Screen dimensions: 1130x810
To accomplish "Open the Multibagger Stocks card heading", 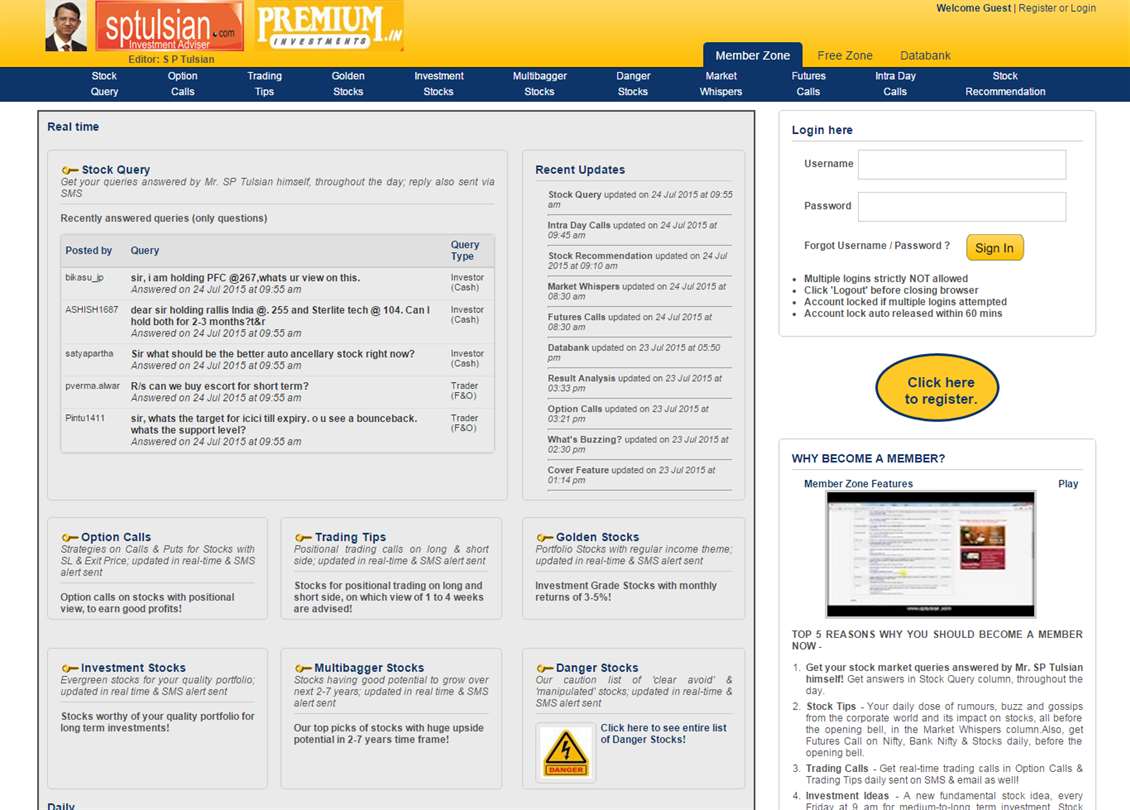I will [369, 669].
